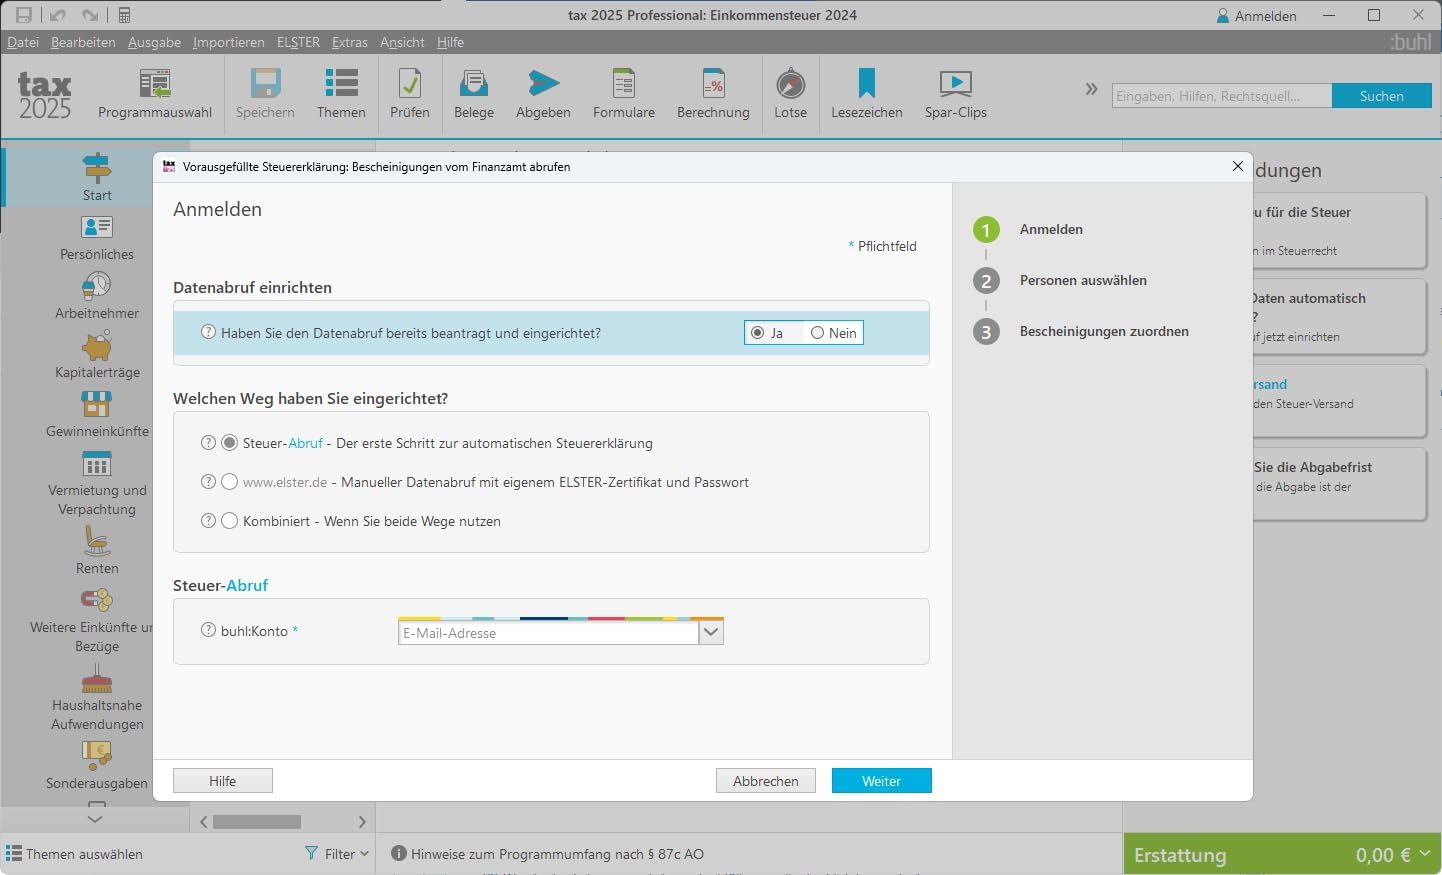Image resolution: width=1442 pixels, height=875 pixels.
Task: Open Spar-Clips videos
Action: (955, 94)
